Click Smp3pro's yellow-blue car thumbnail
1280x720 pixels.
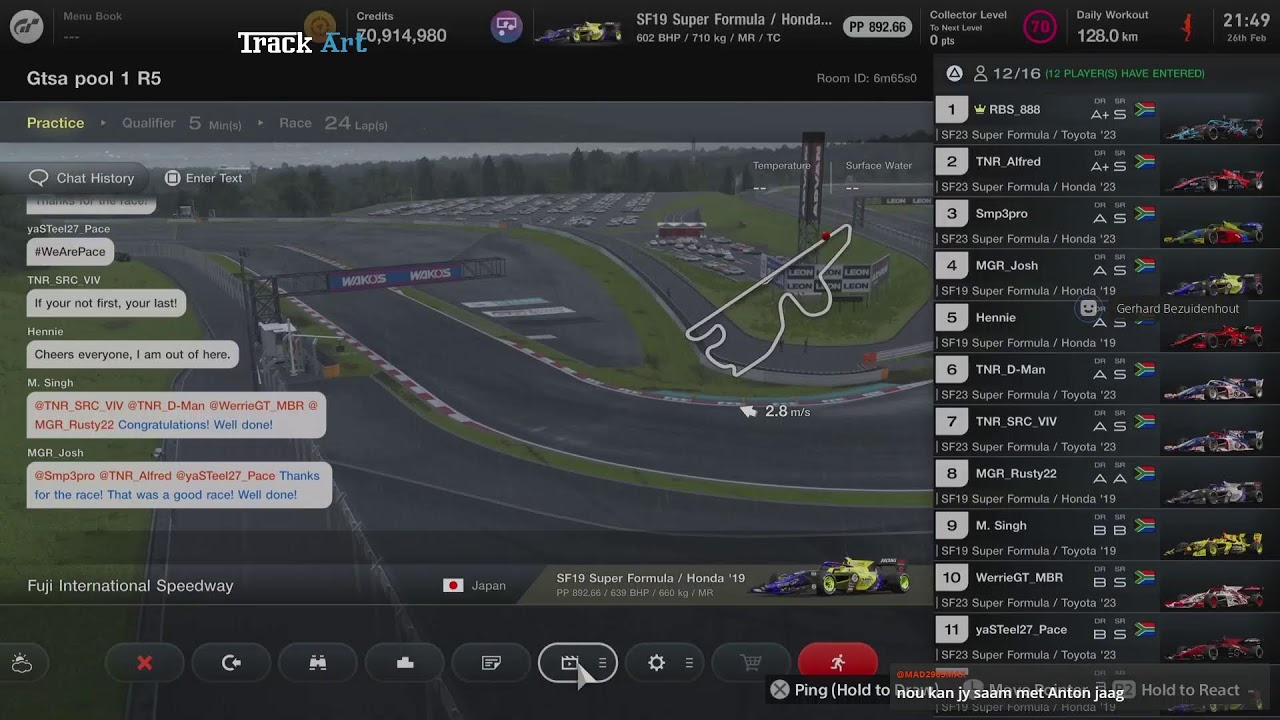[x=1214, y=231]
